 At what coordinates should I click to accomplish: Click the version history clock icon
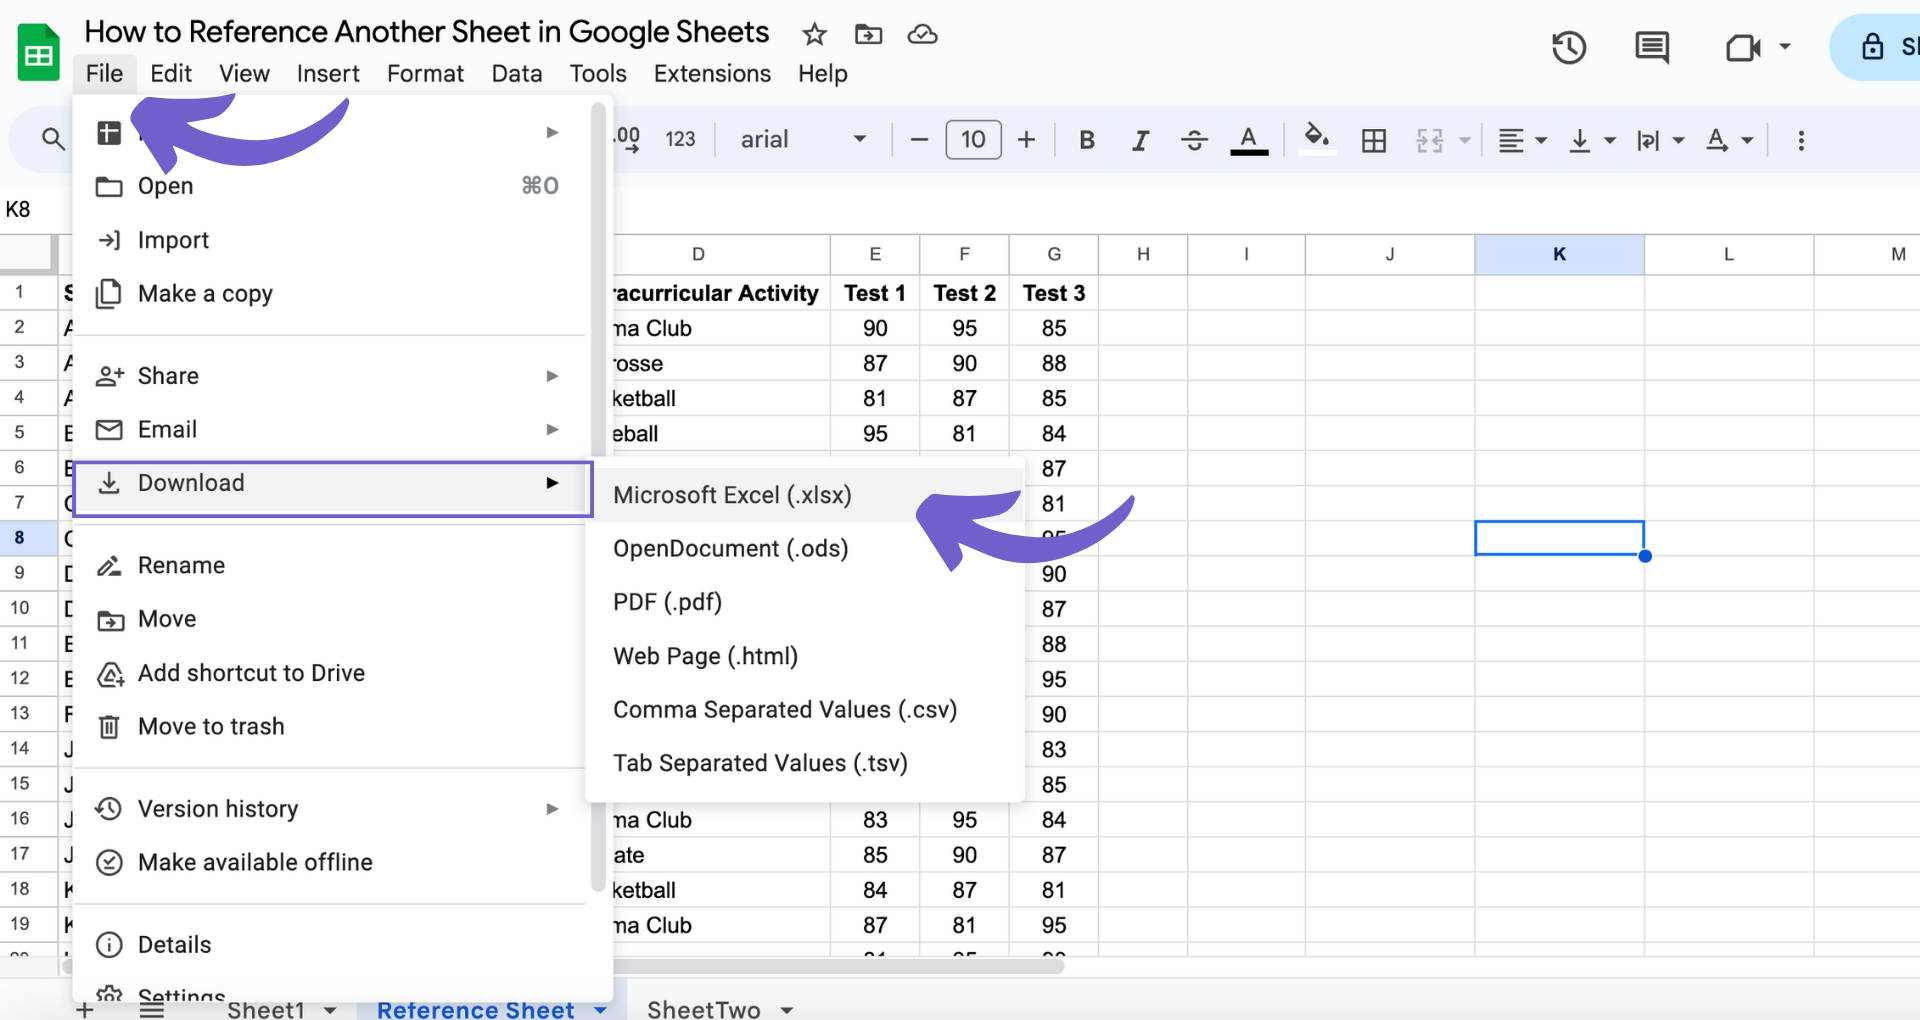point(1568,47)
